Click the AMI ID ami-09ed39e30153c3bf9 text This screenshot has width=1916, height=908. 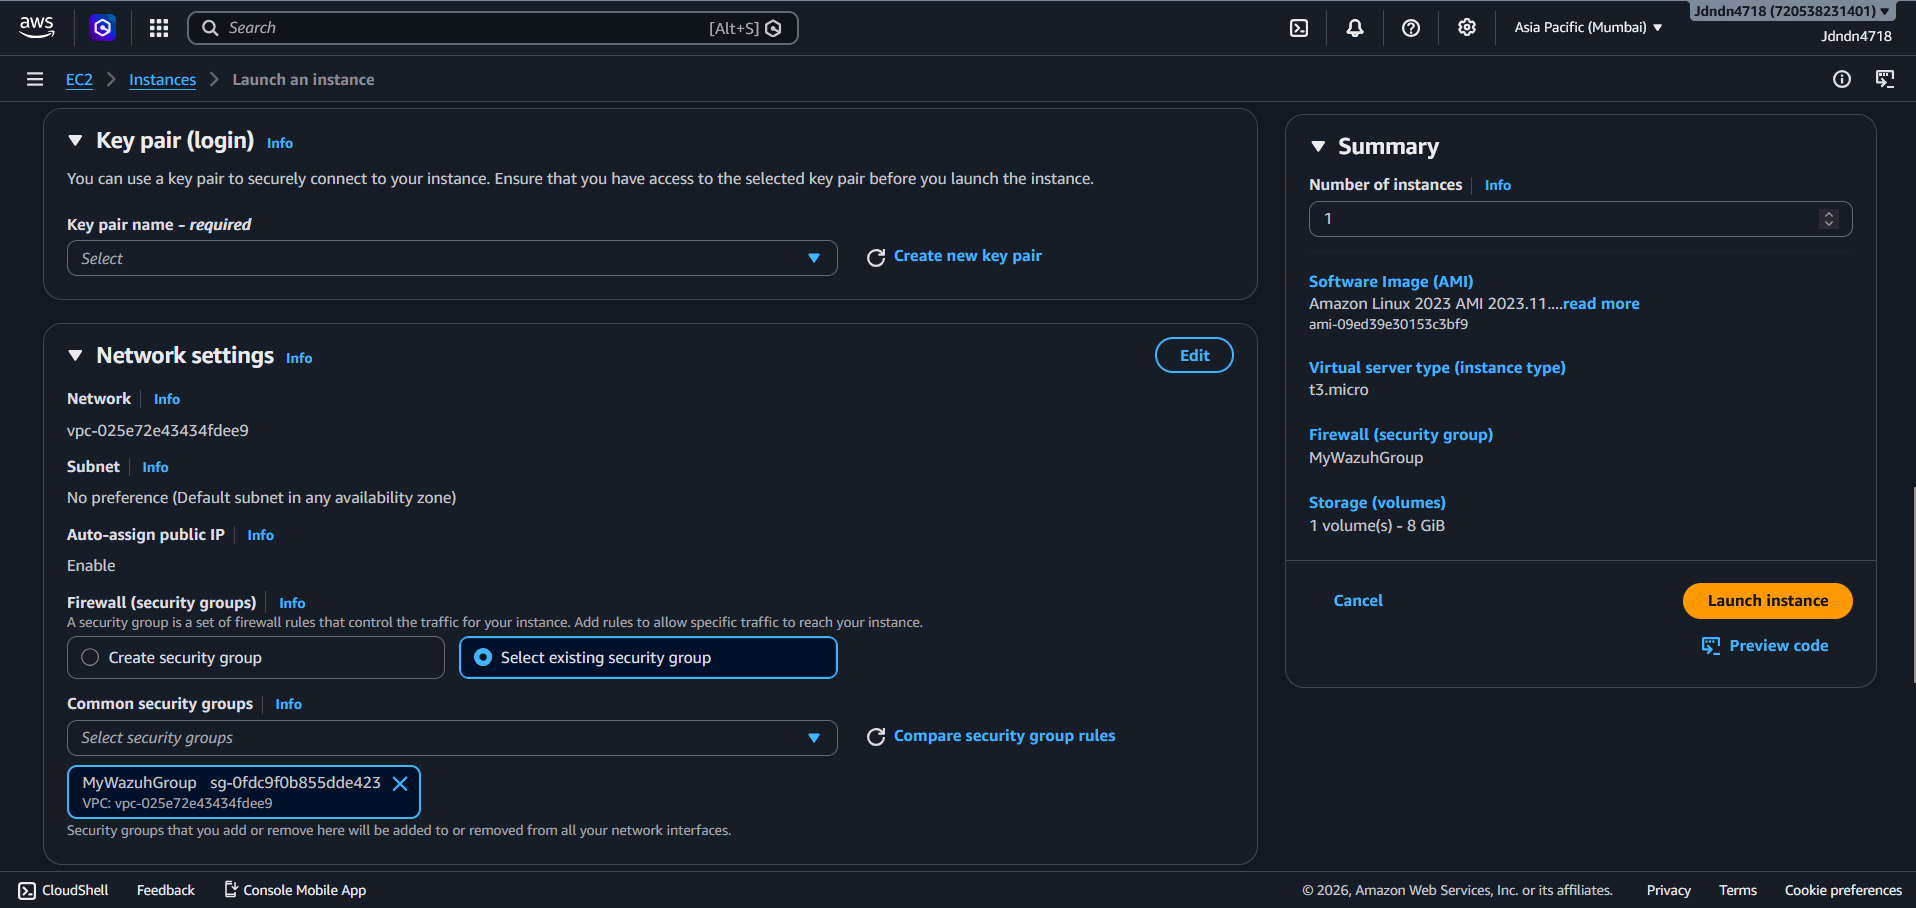pyautogui.click(x=1388, y=324)
